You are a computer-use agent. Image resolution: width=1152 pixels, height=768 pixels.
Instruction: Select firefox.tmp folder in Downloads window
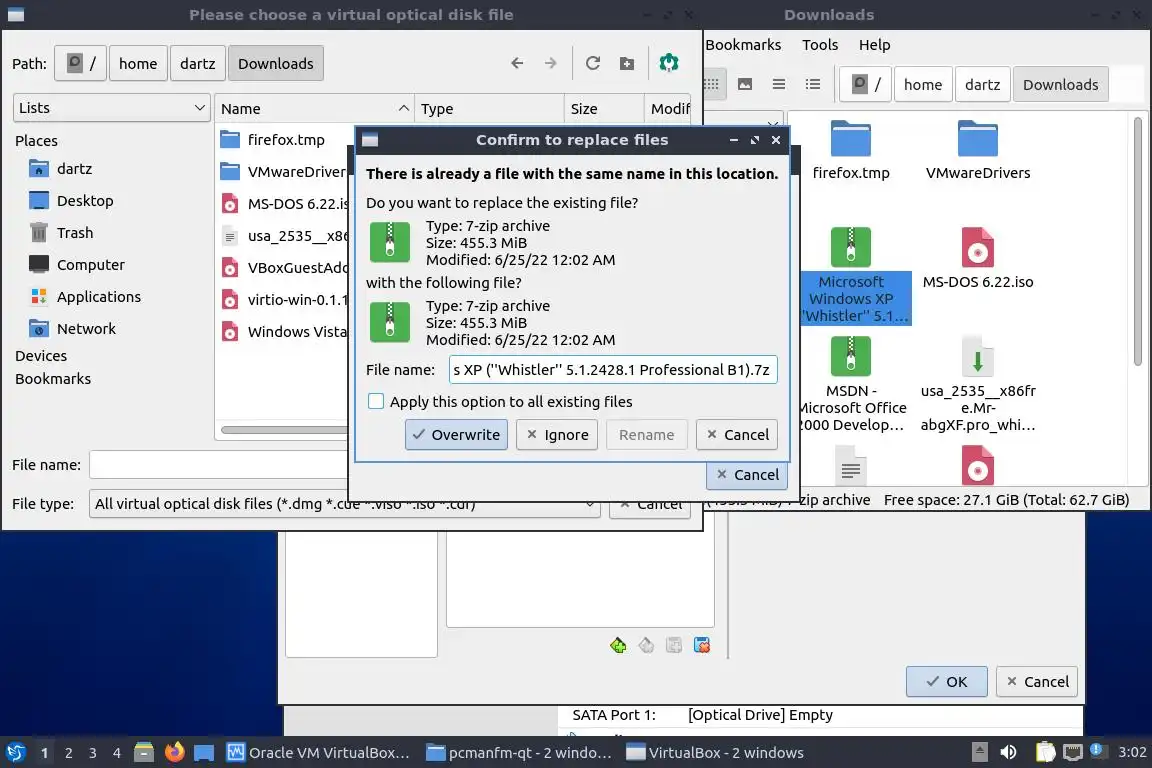(851, 151)
